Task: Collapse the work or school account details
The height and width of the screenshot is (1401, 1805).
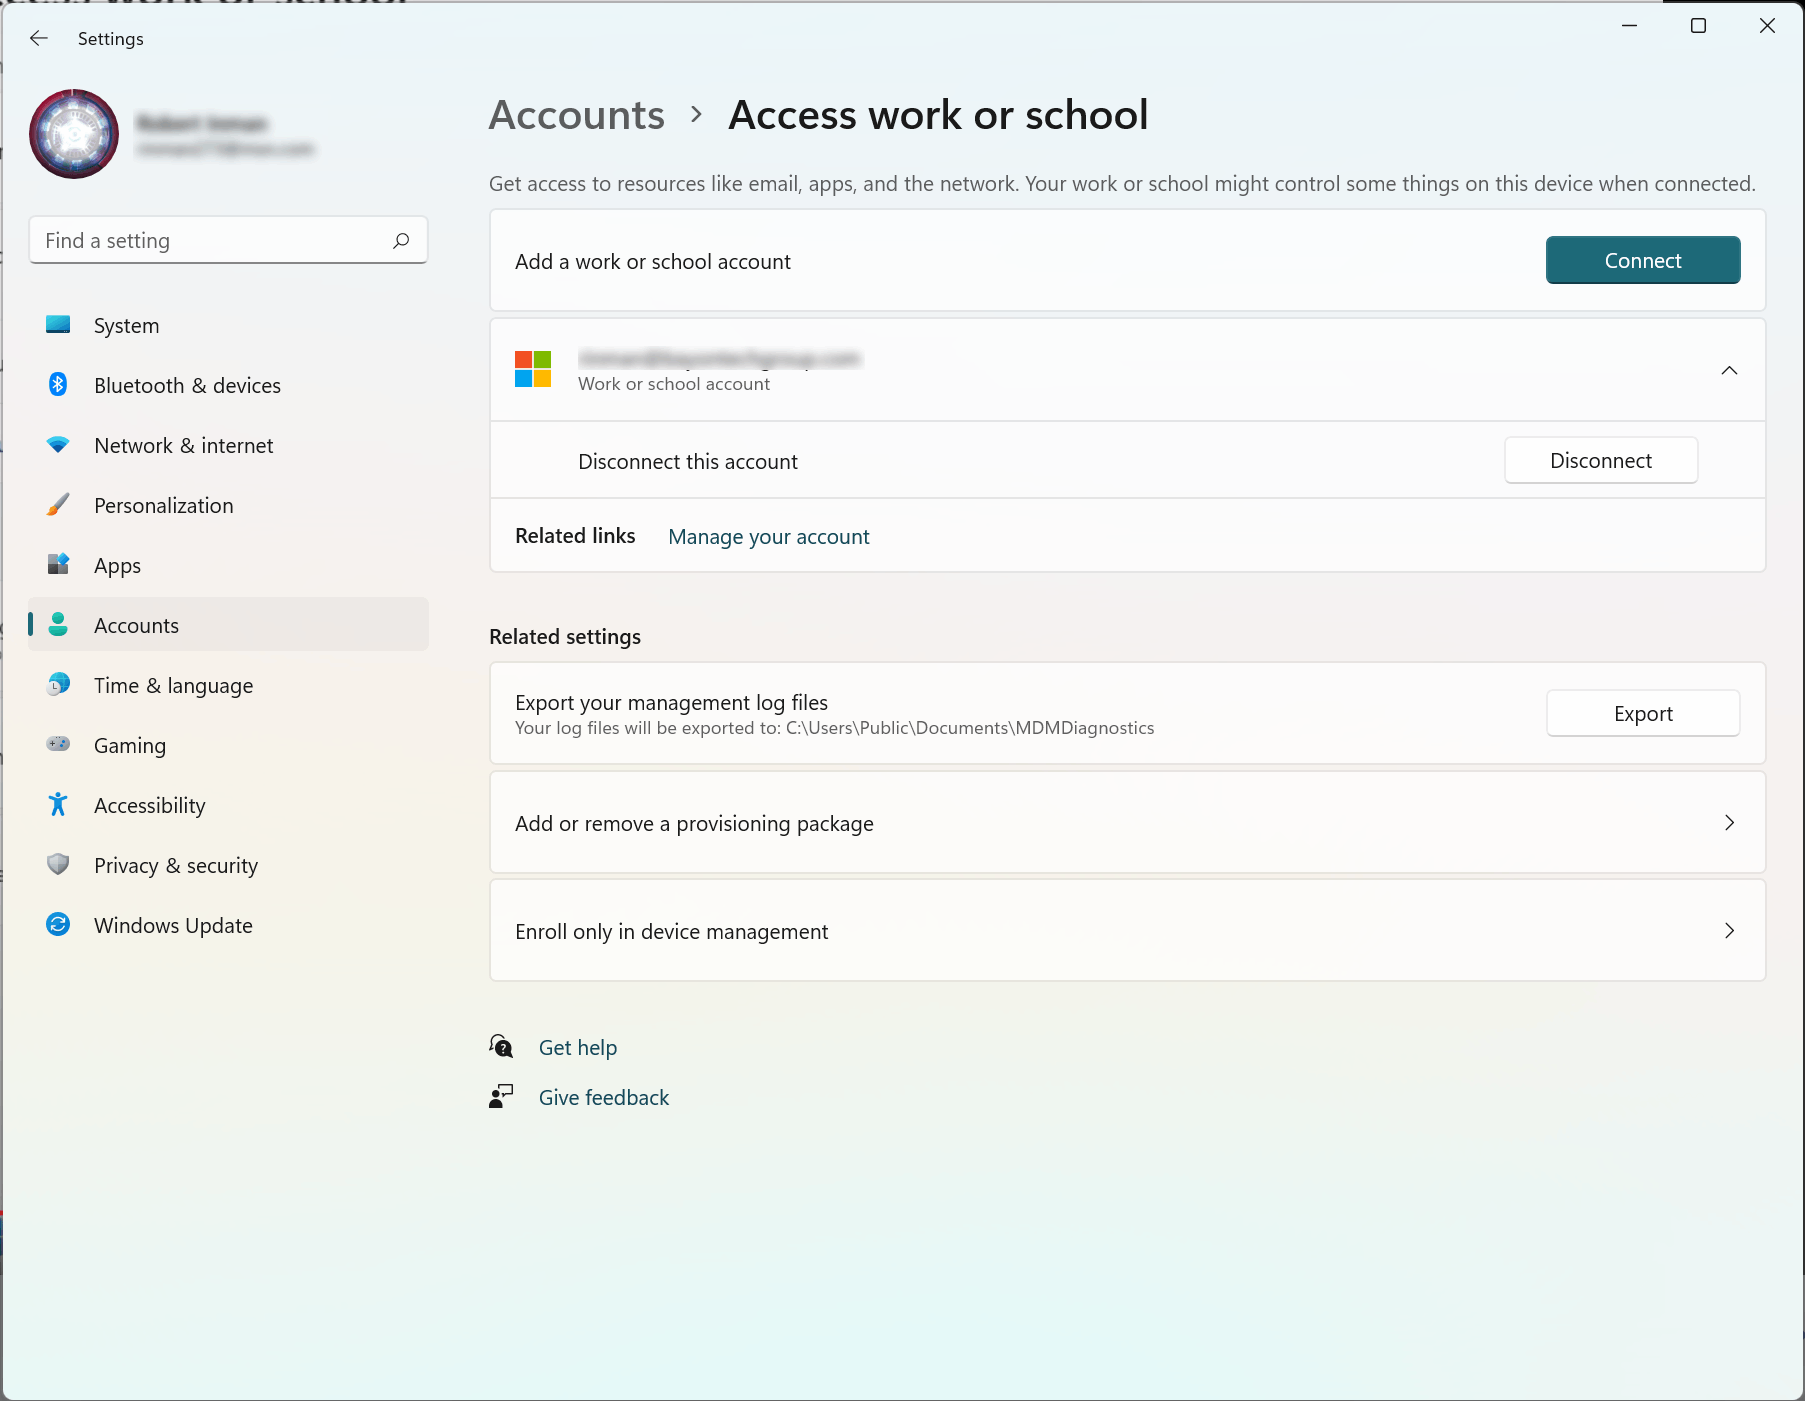Action: tap(1730, 369)
